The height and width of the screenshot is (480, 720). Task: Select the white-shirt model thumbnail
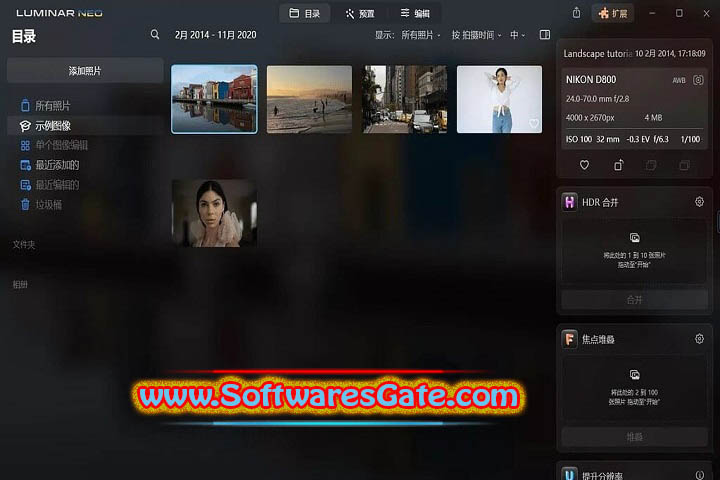500,99
